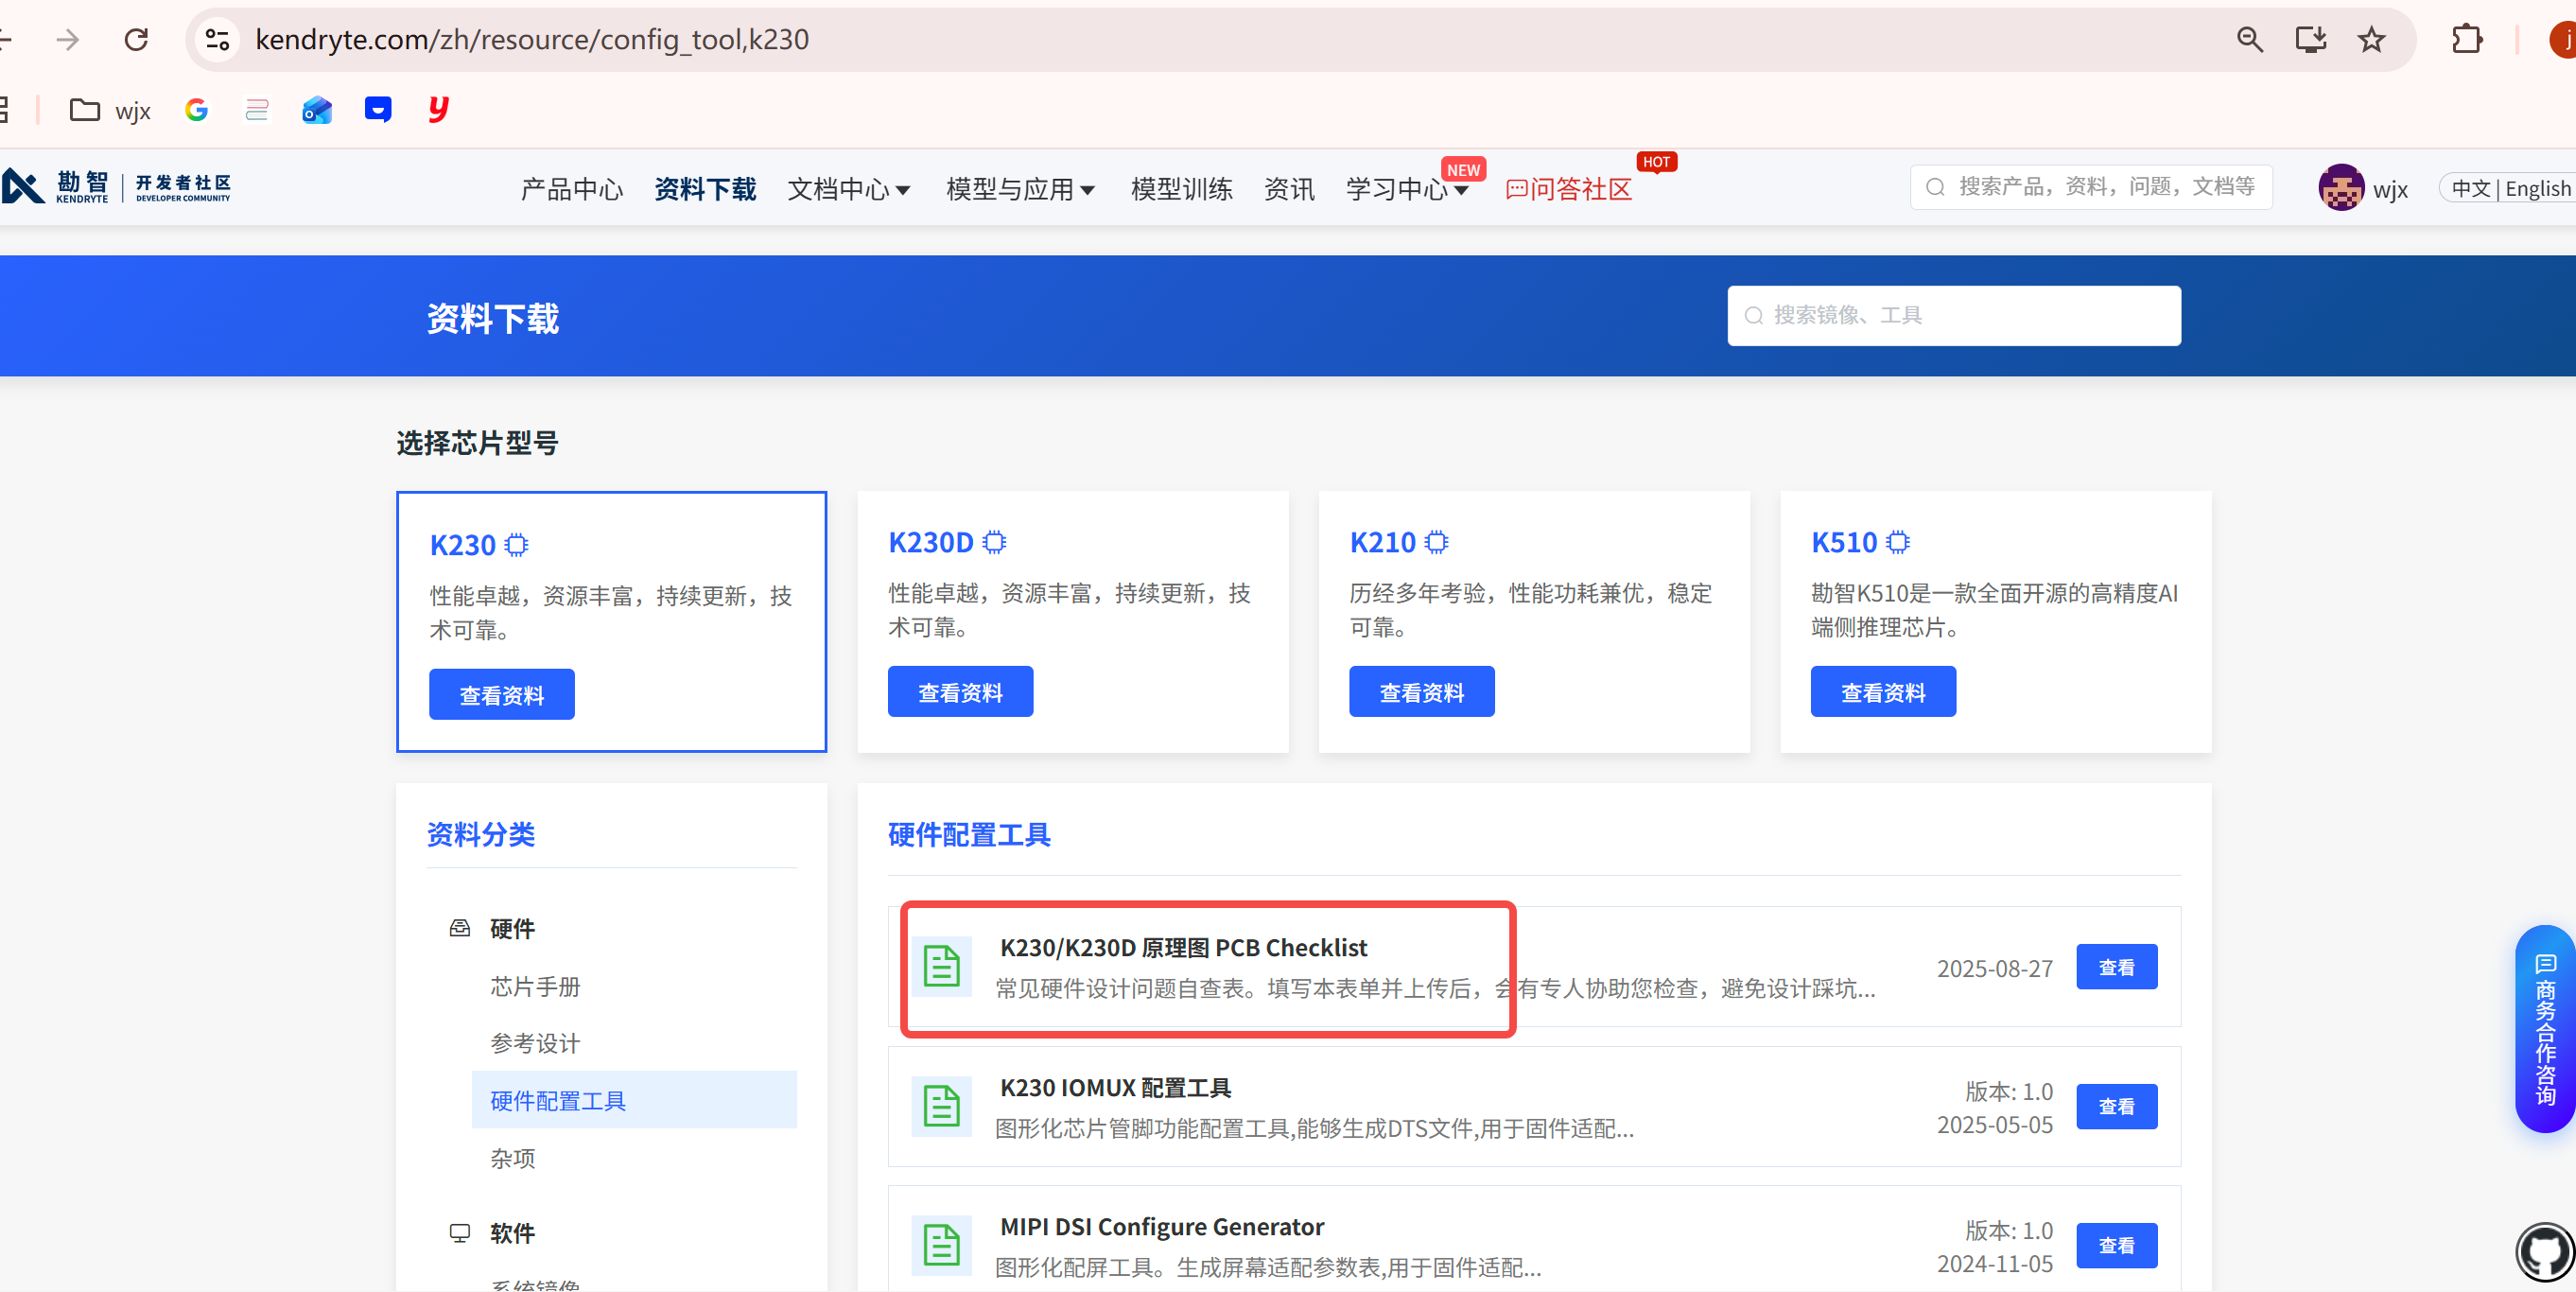Click the 硬件 sidebar section heading
The image size is (2576, 1292).
point(512,929)
